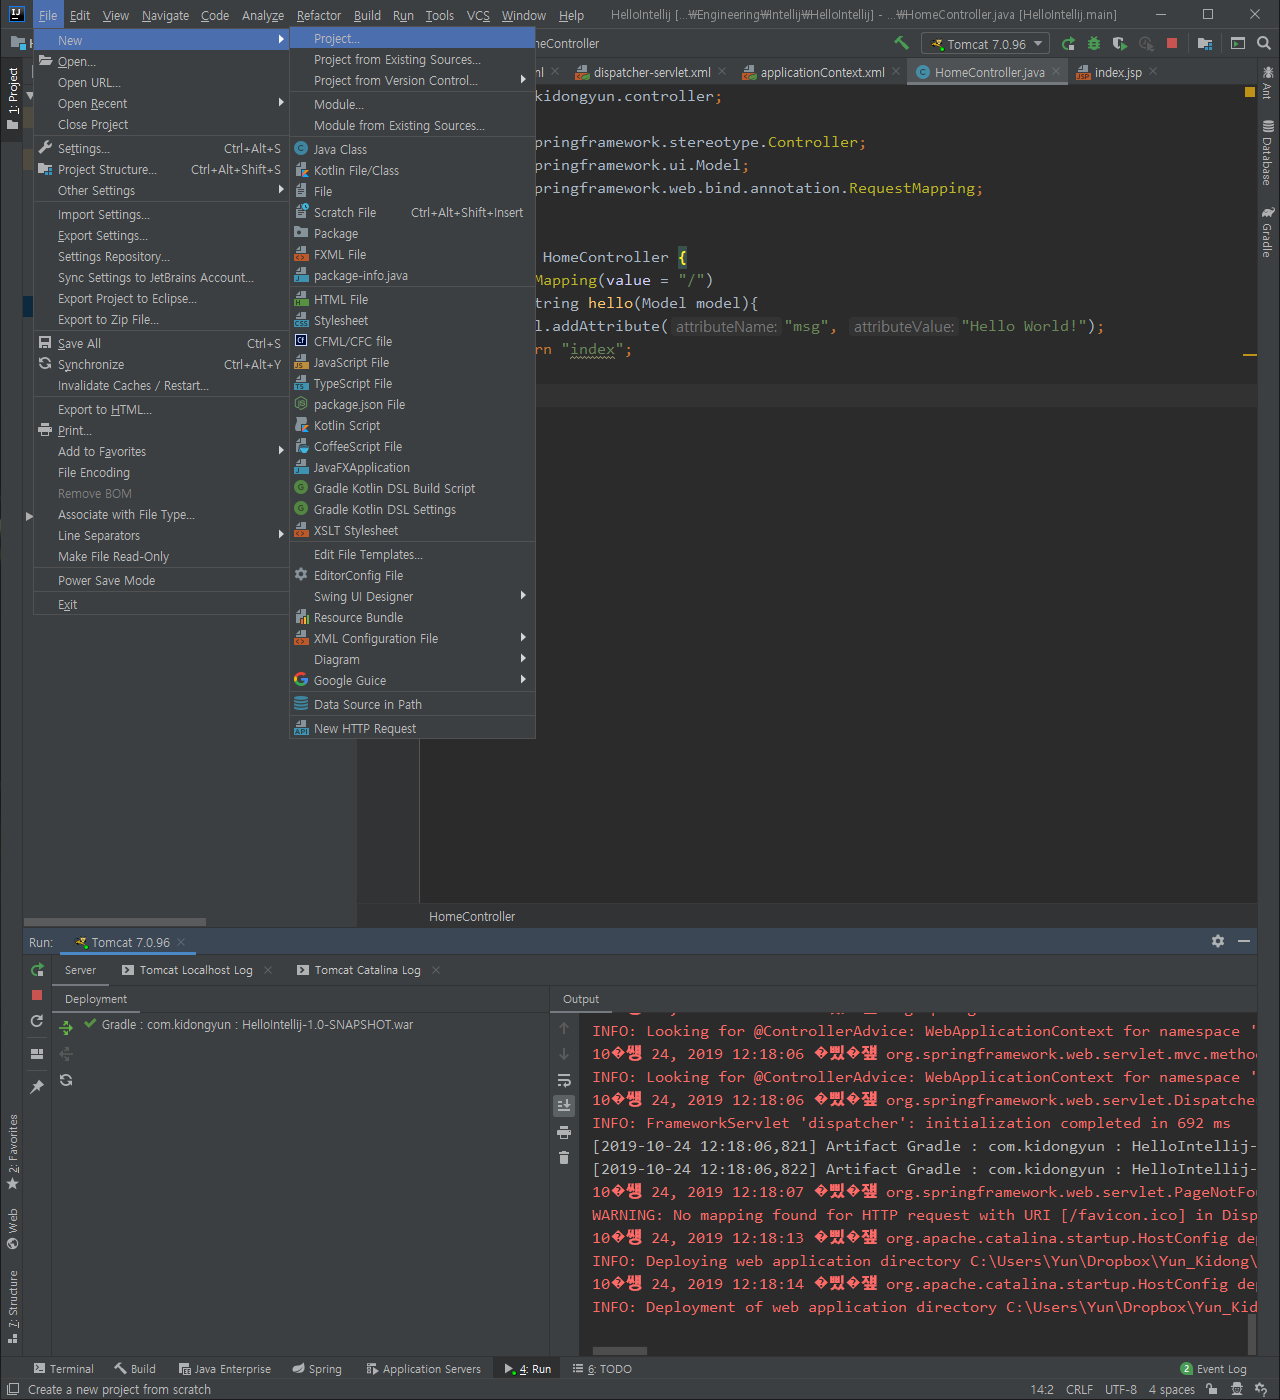Open the Tomcat Catalina Log tab

[x=367, y=970]
